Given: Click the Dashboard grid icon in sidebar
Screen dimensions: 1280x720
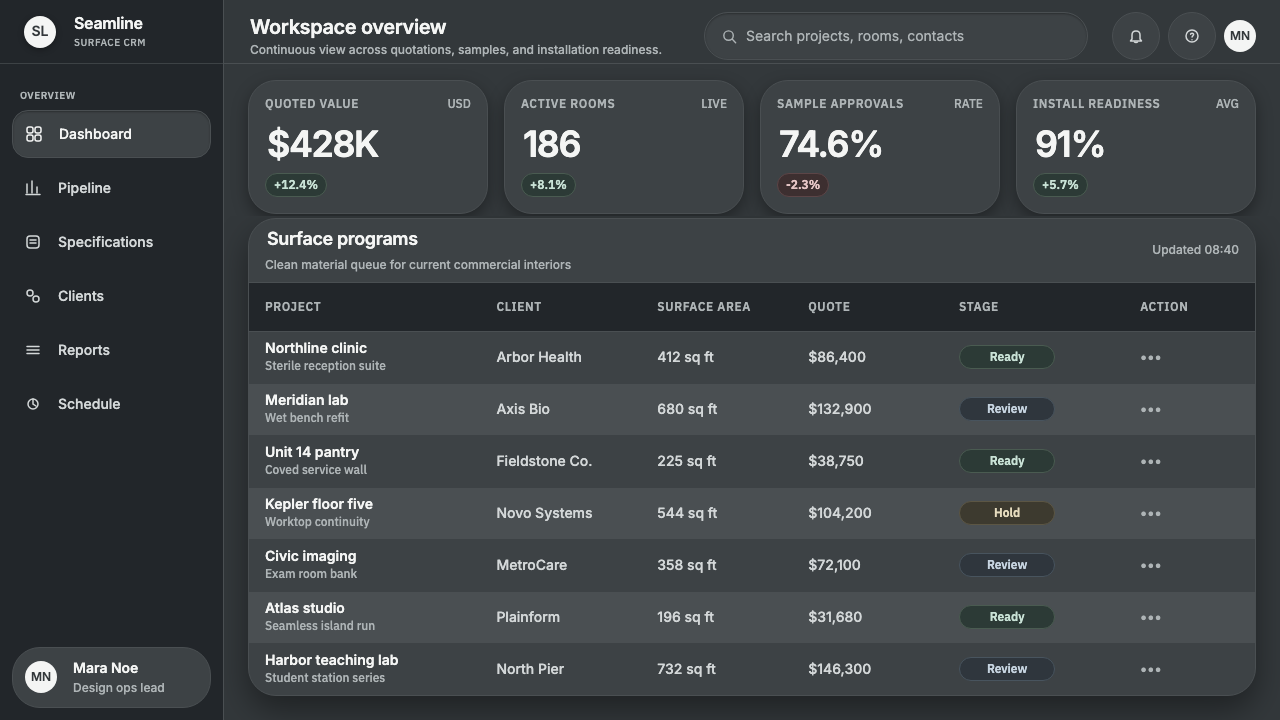Looking at the screenshot, I should (34, 134).
